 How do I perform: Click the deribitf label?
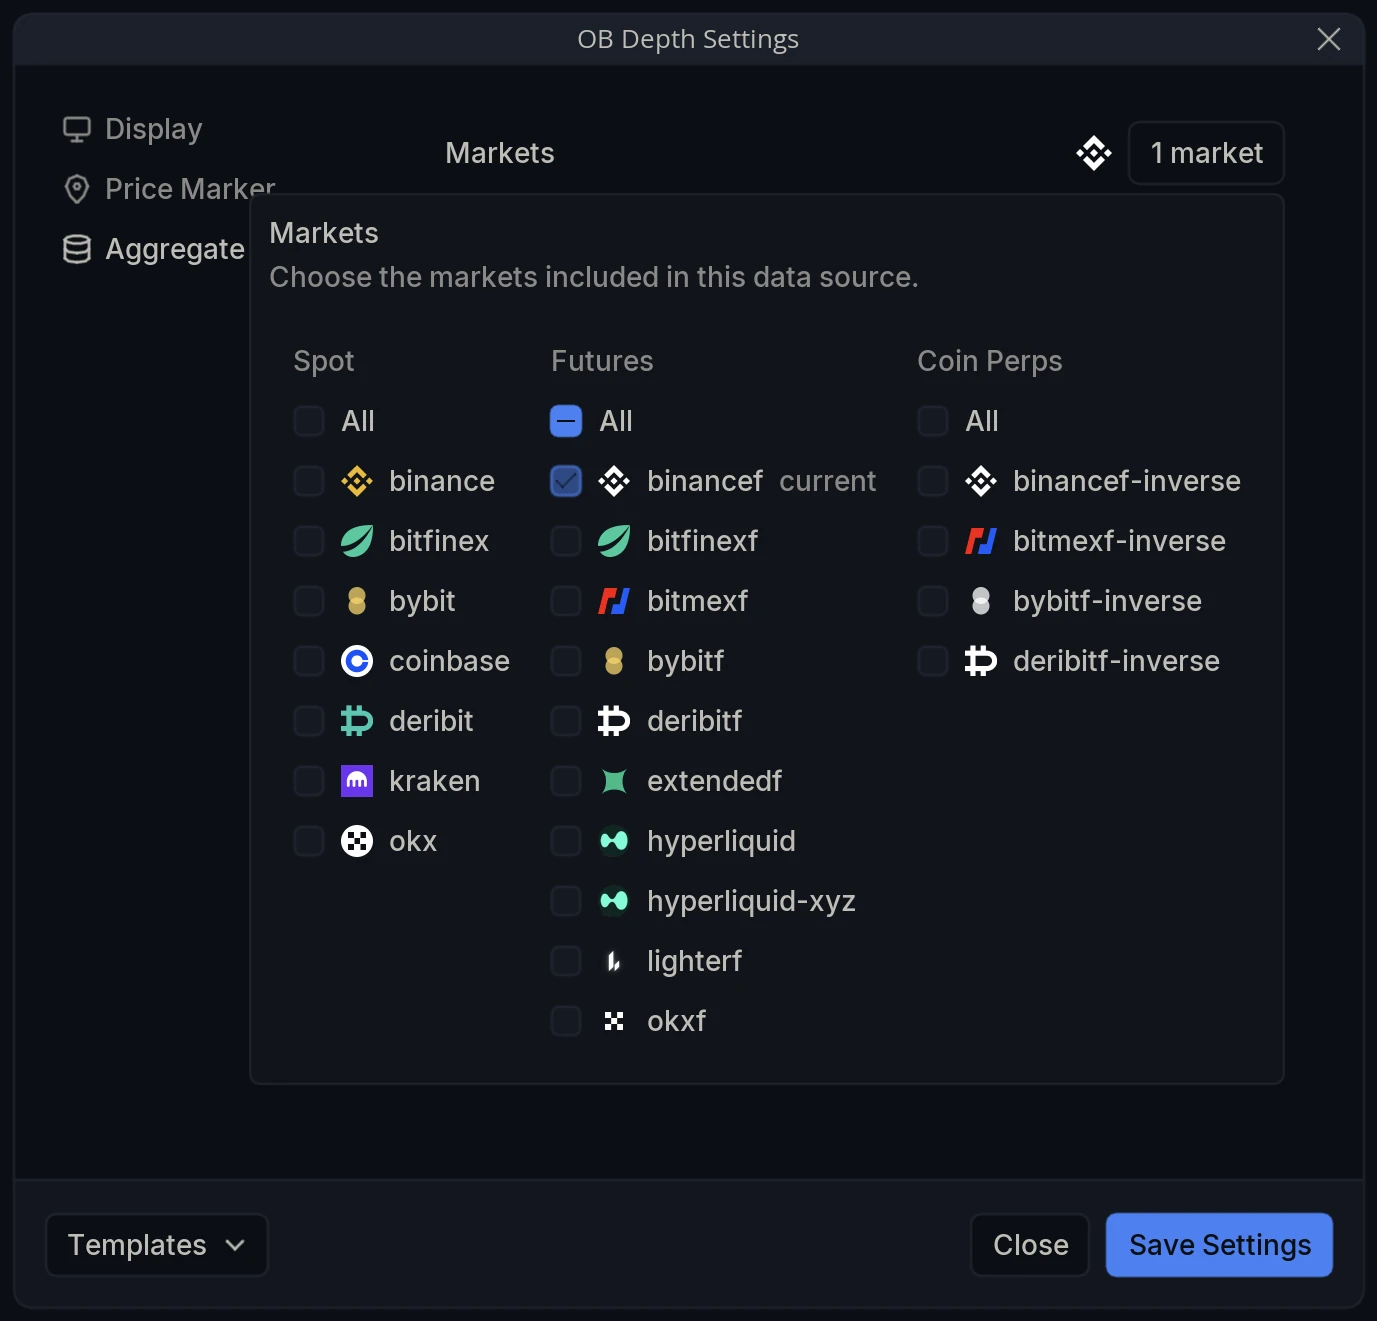(x=694, y=721)
